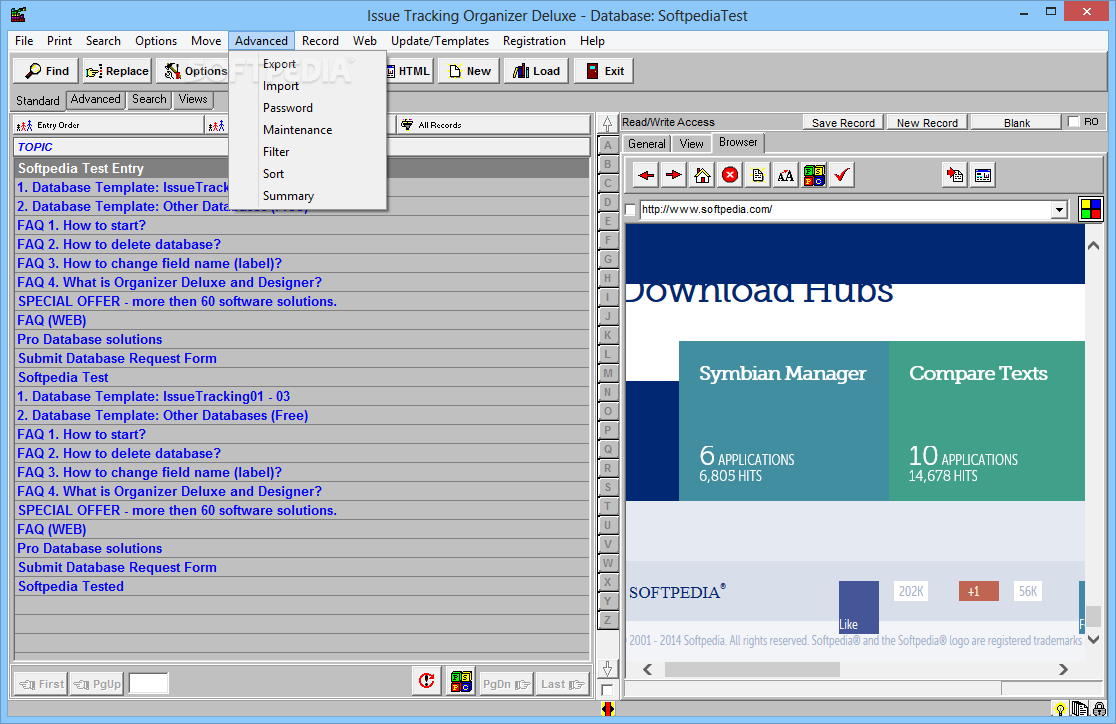Click the red checkmark icon

point(842,175)
